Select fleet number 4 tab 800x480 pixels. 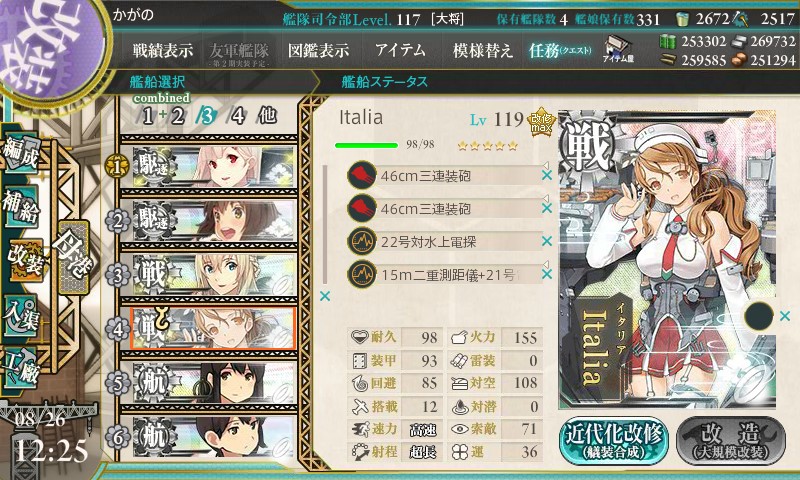point(237,116)
